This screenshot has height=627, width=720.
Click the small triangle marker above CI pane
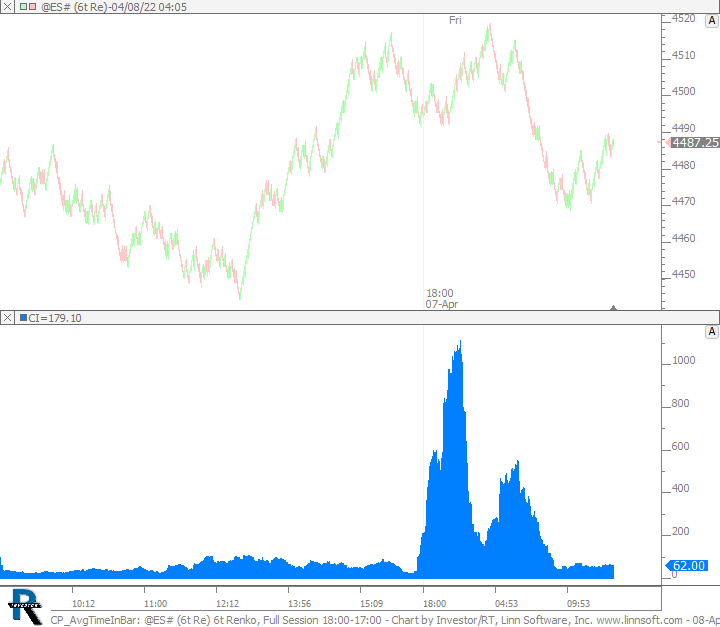coord(613,307)
